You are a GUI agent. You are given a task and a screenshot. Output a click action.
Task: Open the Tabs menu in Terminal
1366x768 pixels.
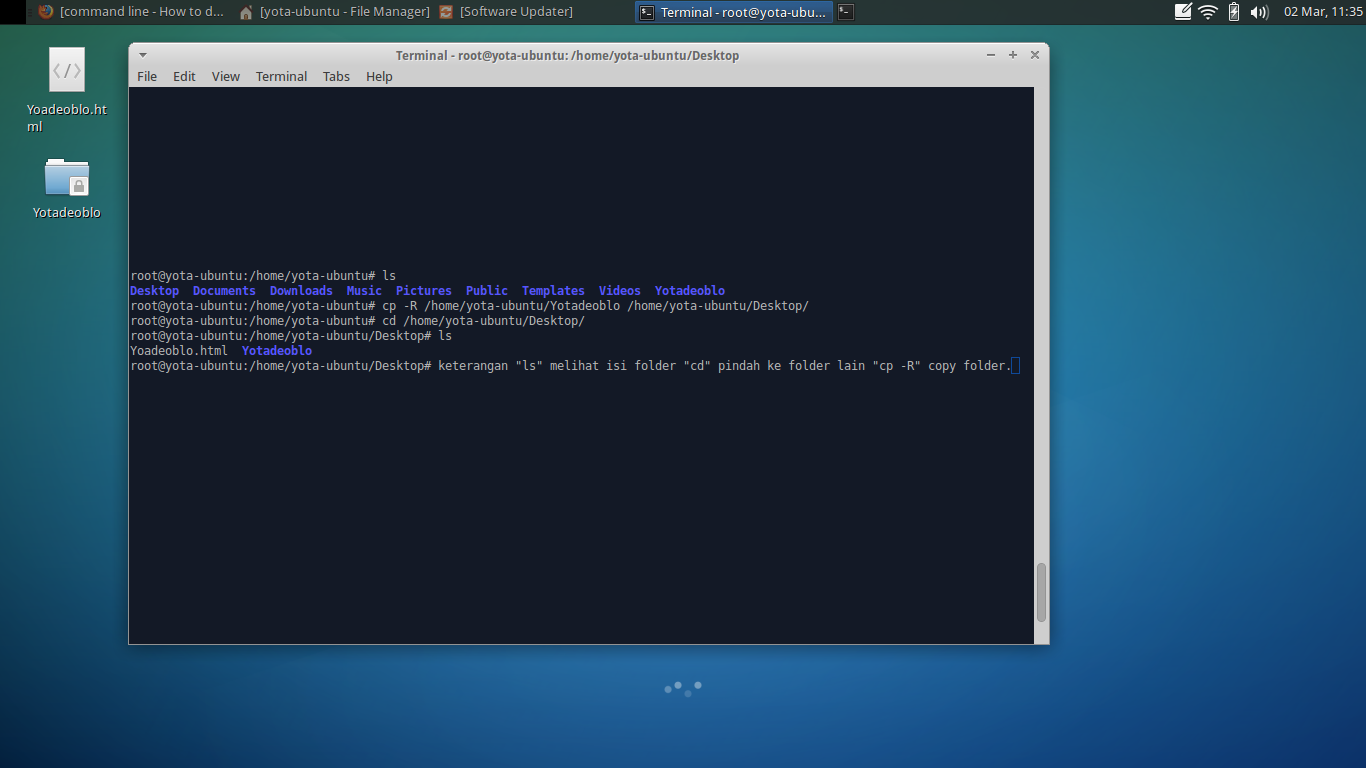[336, 76]
